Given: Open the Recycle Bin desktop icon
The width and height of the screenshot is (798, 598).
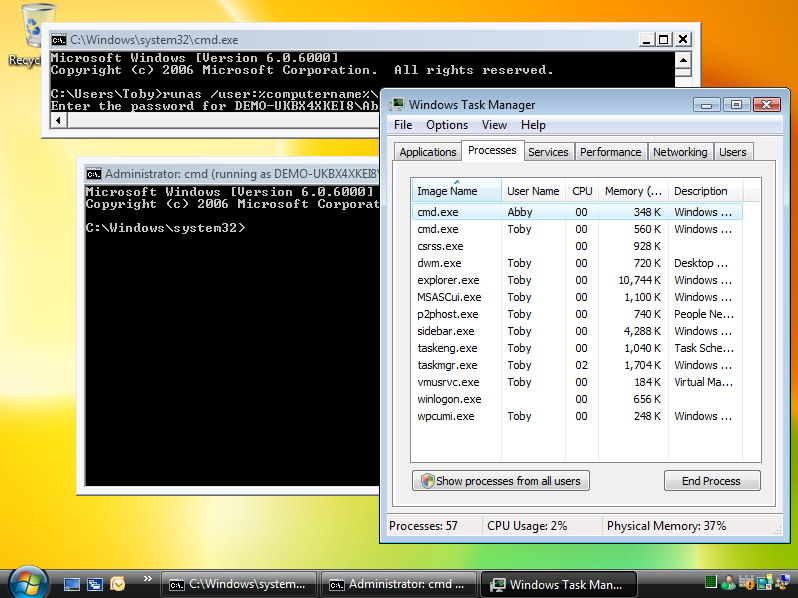Looking at the screenshot, I should pos(31,36).
